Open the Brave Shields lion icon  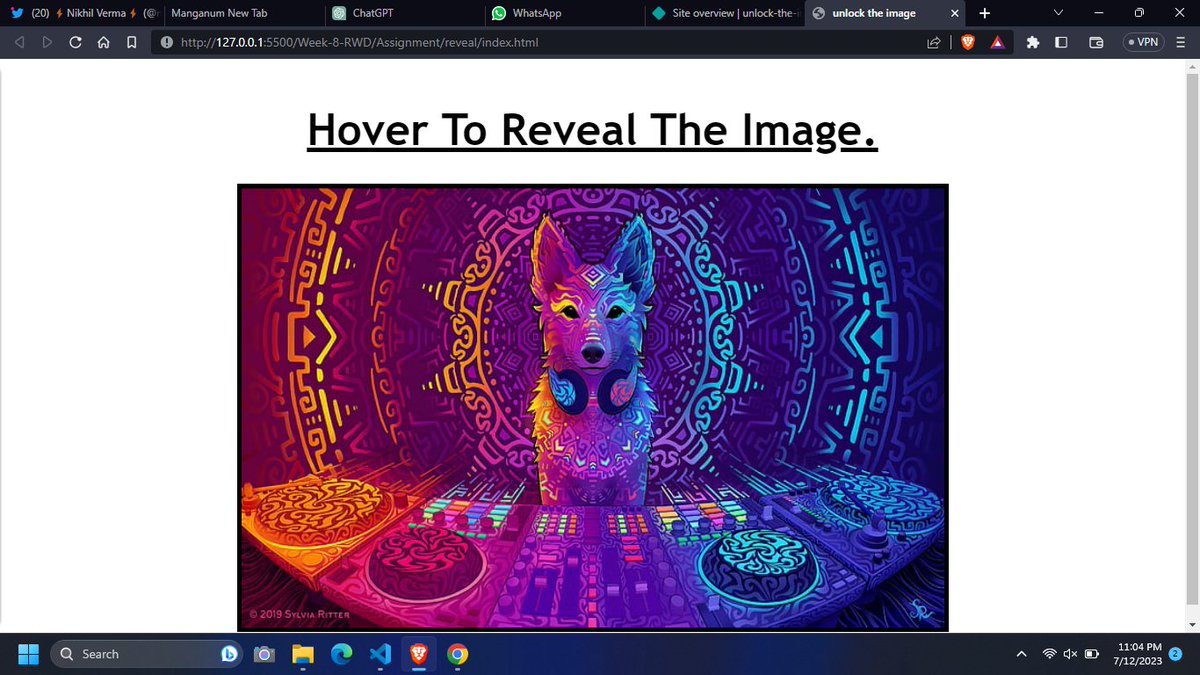[967, 43]
